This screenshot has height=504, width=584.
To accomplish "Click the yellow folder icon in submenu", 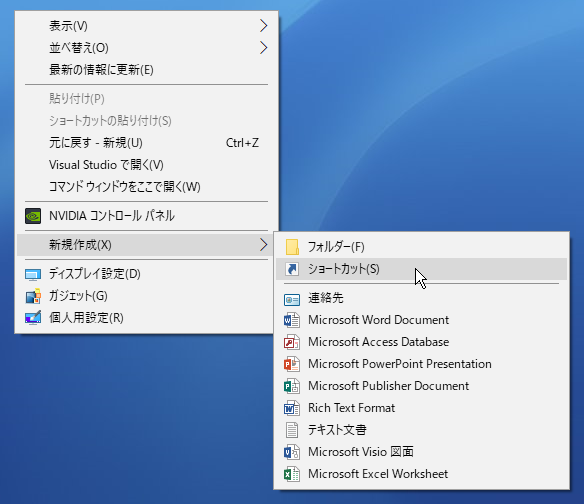I will (292, 247).
